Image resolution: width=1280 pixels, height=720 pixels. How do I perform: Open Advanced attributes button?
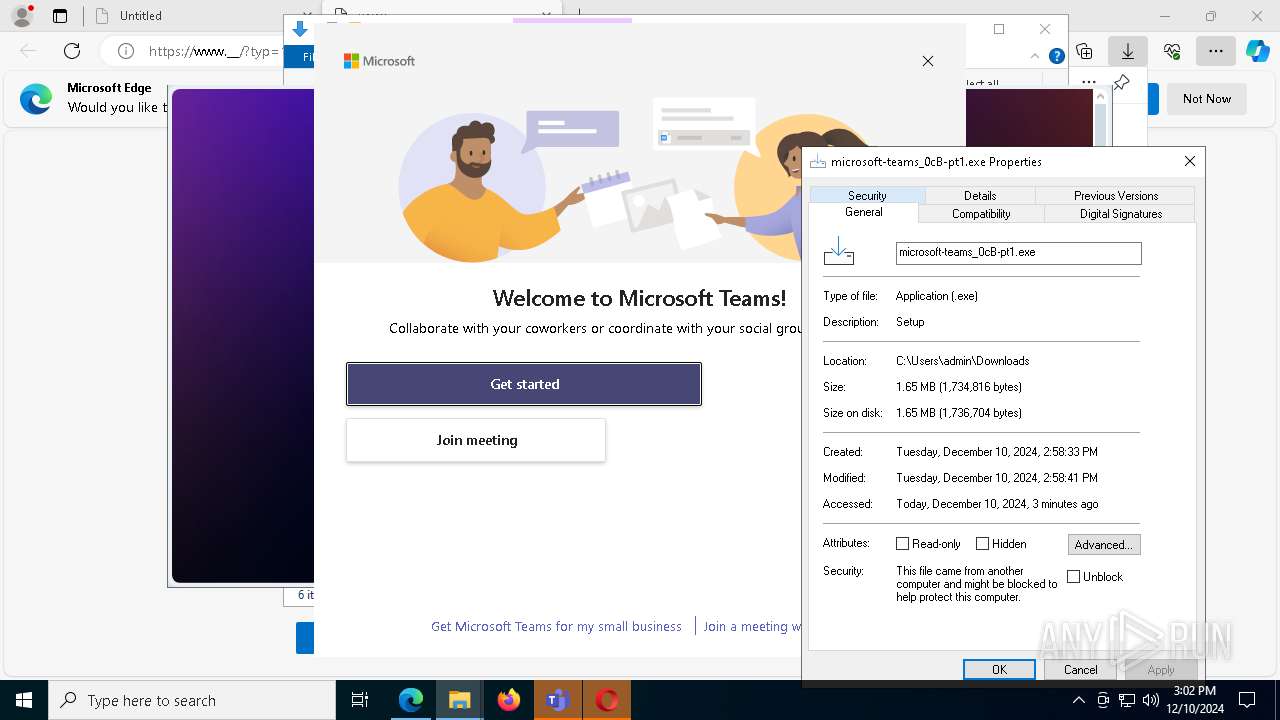click(1104, 545)
